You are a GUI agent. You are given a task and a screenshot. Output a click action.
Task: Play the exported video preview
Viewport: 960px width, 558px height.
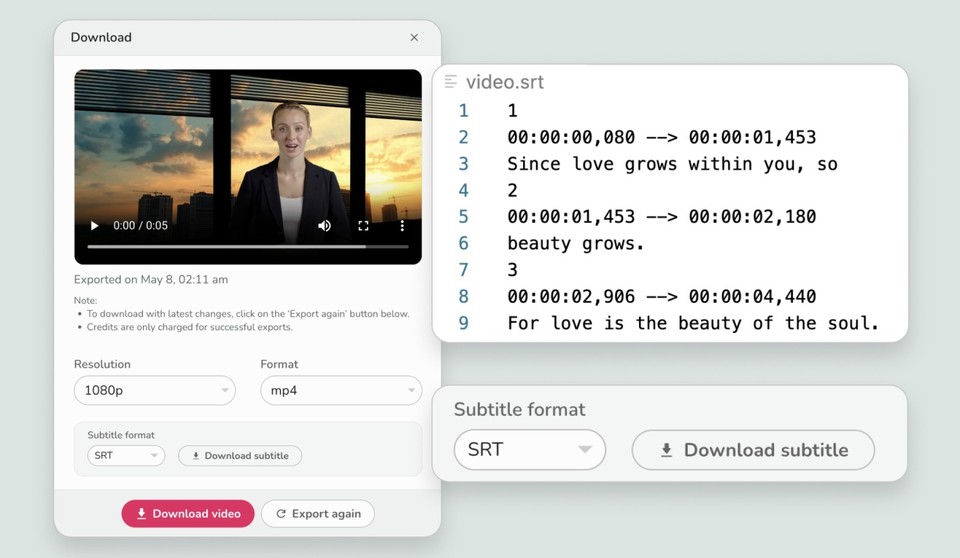[94, 225]
